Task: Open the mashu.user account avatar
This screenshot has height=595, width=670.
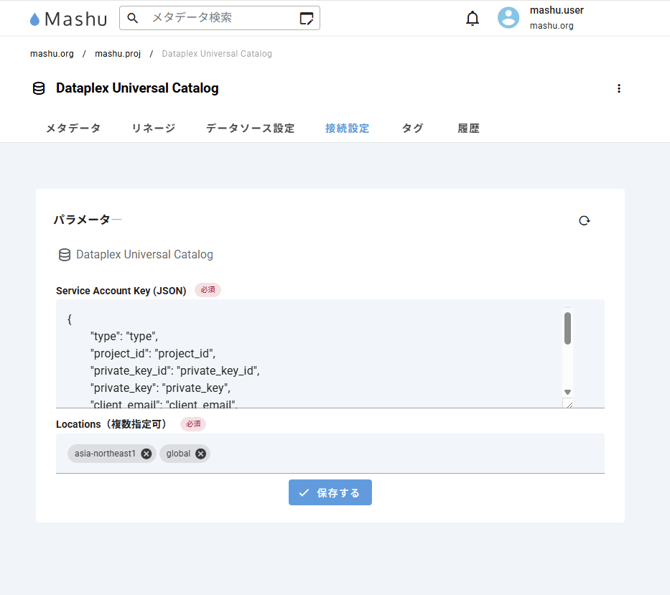Action: pos(509,18)
